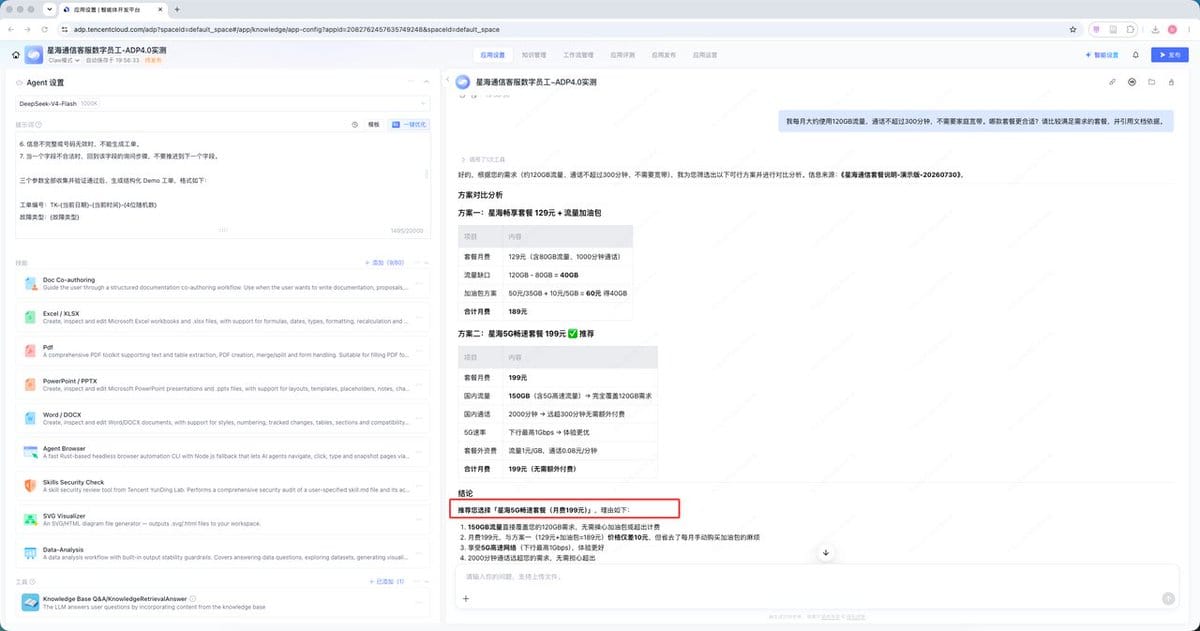Click the Knowledge Base Q&A tool icon
This screenshot has height=631, width=1200.
tap(28, 602)
